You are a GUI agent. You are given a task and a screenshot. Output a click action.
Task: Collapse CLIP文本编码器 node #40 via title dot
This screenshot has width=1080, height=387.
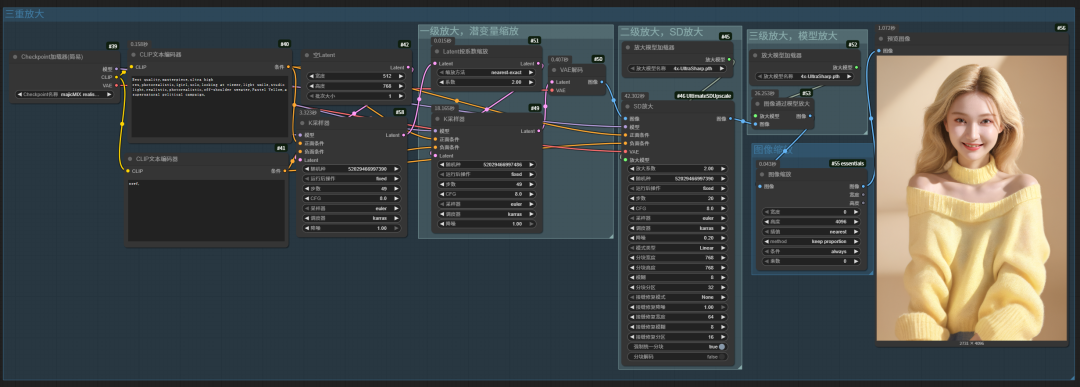point(133,54)
